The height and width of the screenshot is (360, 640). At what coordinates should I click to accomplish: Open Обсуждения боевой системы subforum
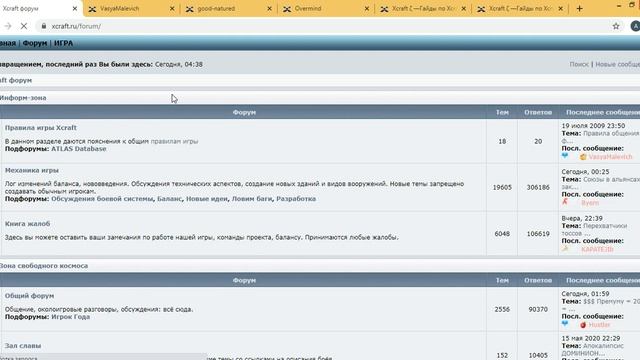click(x=102, y=199)
